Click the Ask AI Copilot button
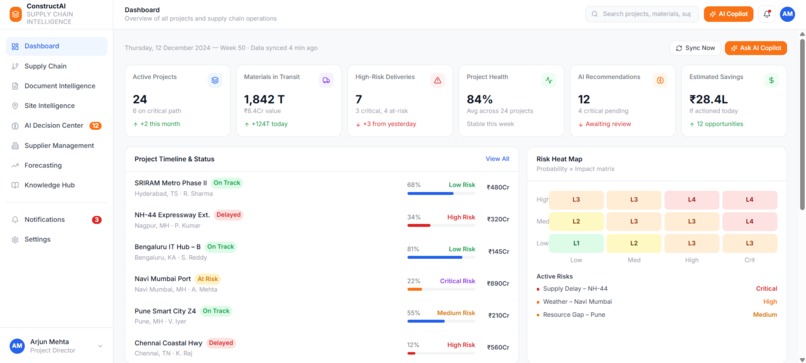 [756, 48]
